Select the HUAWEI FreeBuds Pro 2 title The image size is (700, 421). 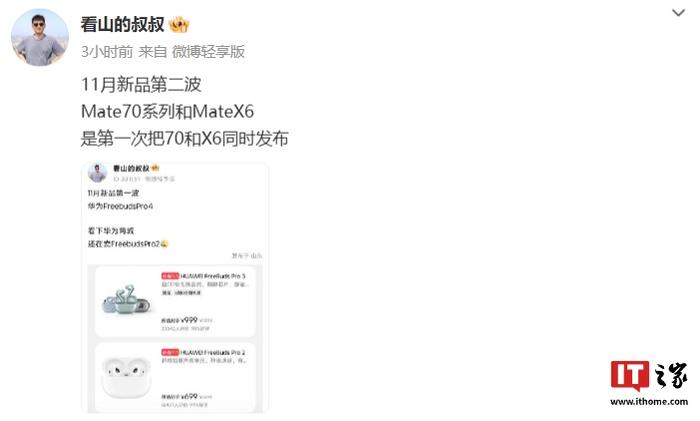pos(213,352)
